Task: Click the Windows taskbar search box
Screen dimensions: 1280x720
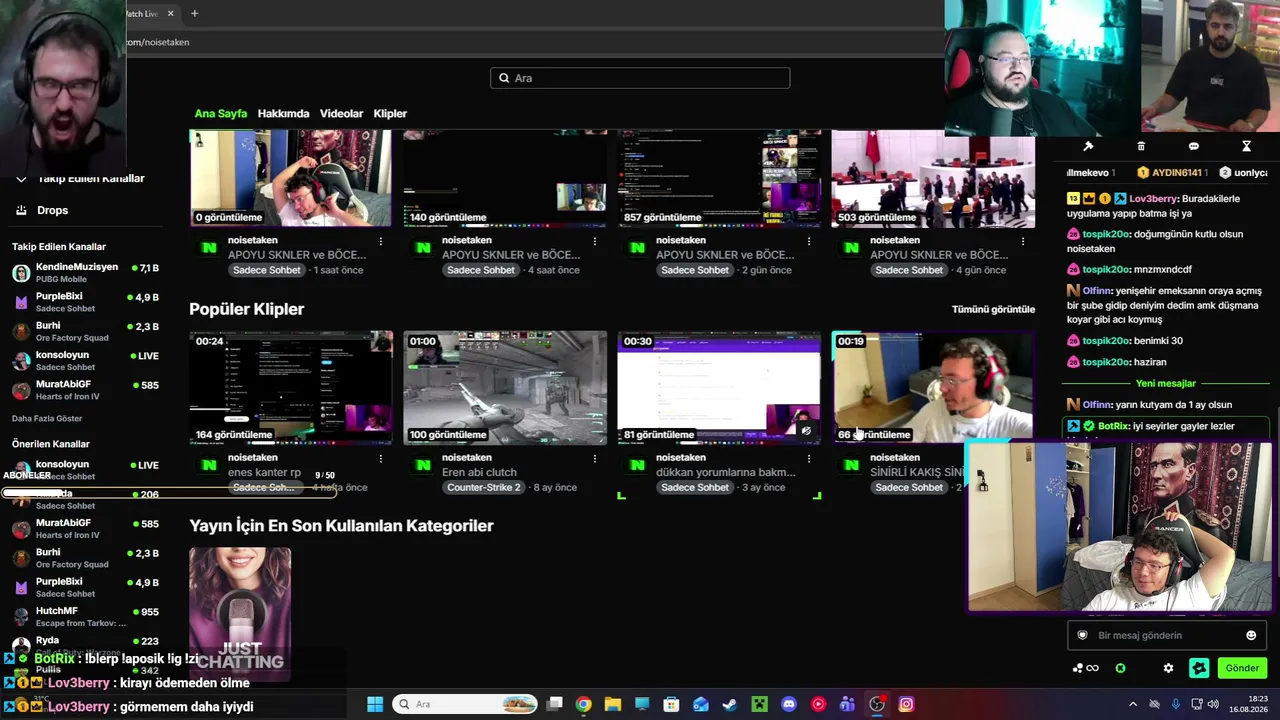Action: tap(464, 704)
